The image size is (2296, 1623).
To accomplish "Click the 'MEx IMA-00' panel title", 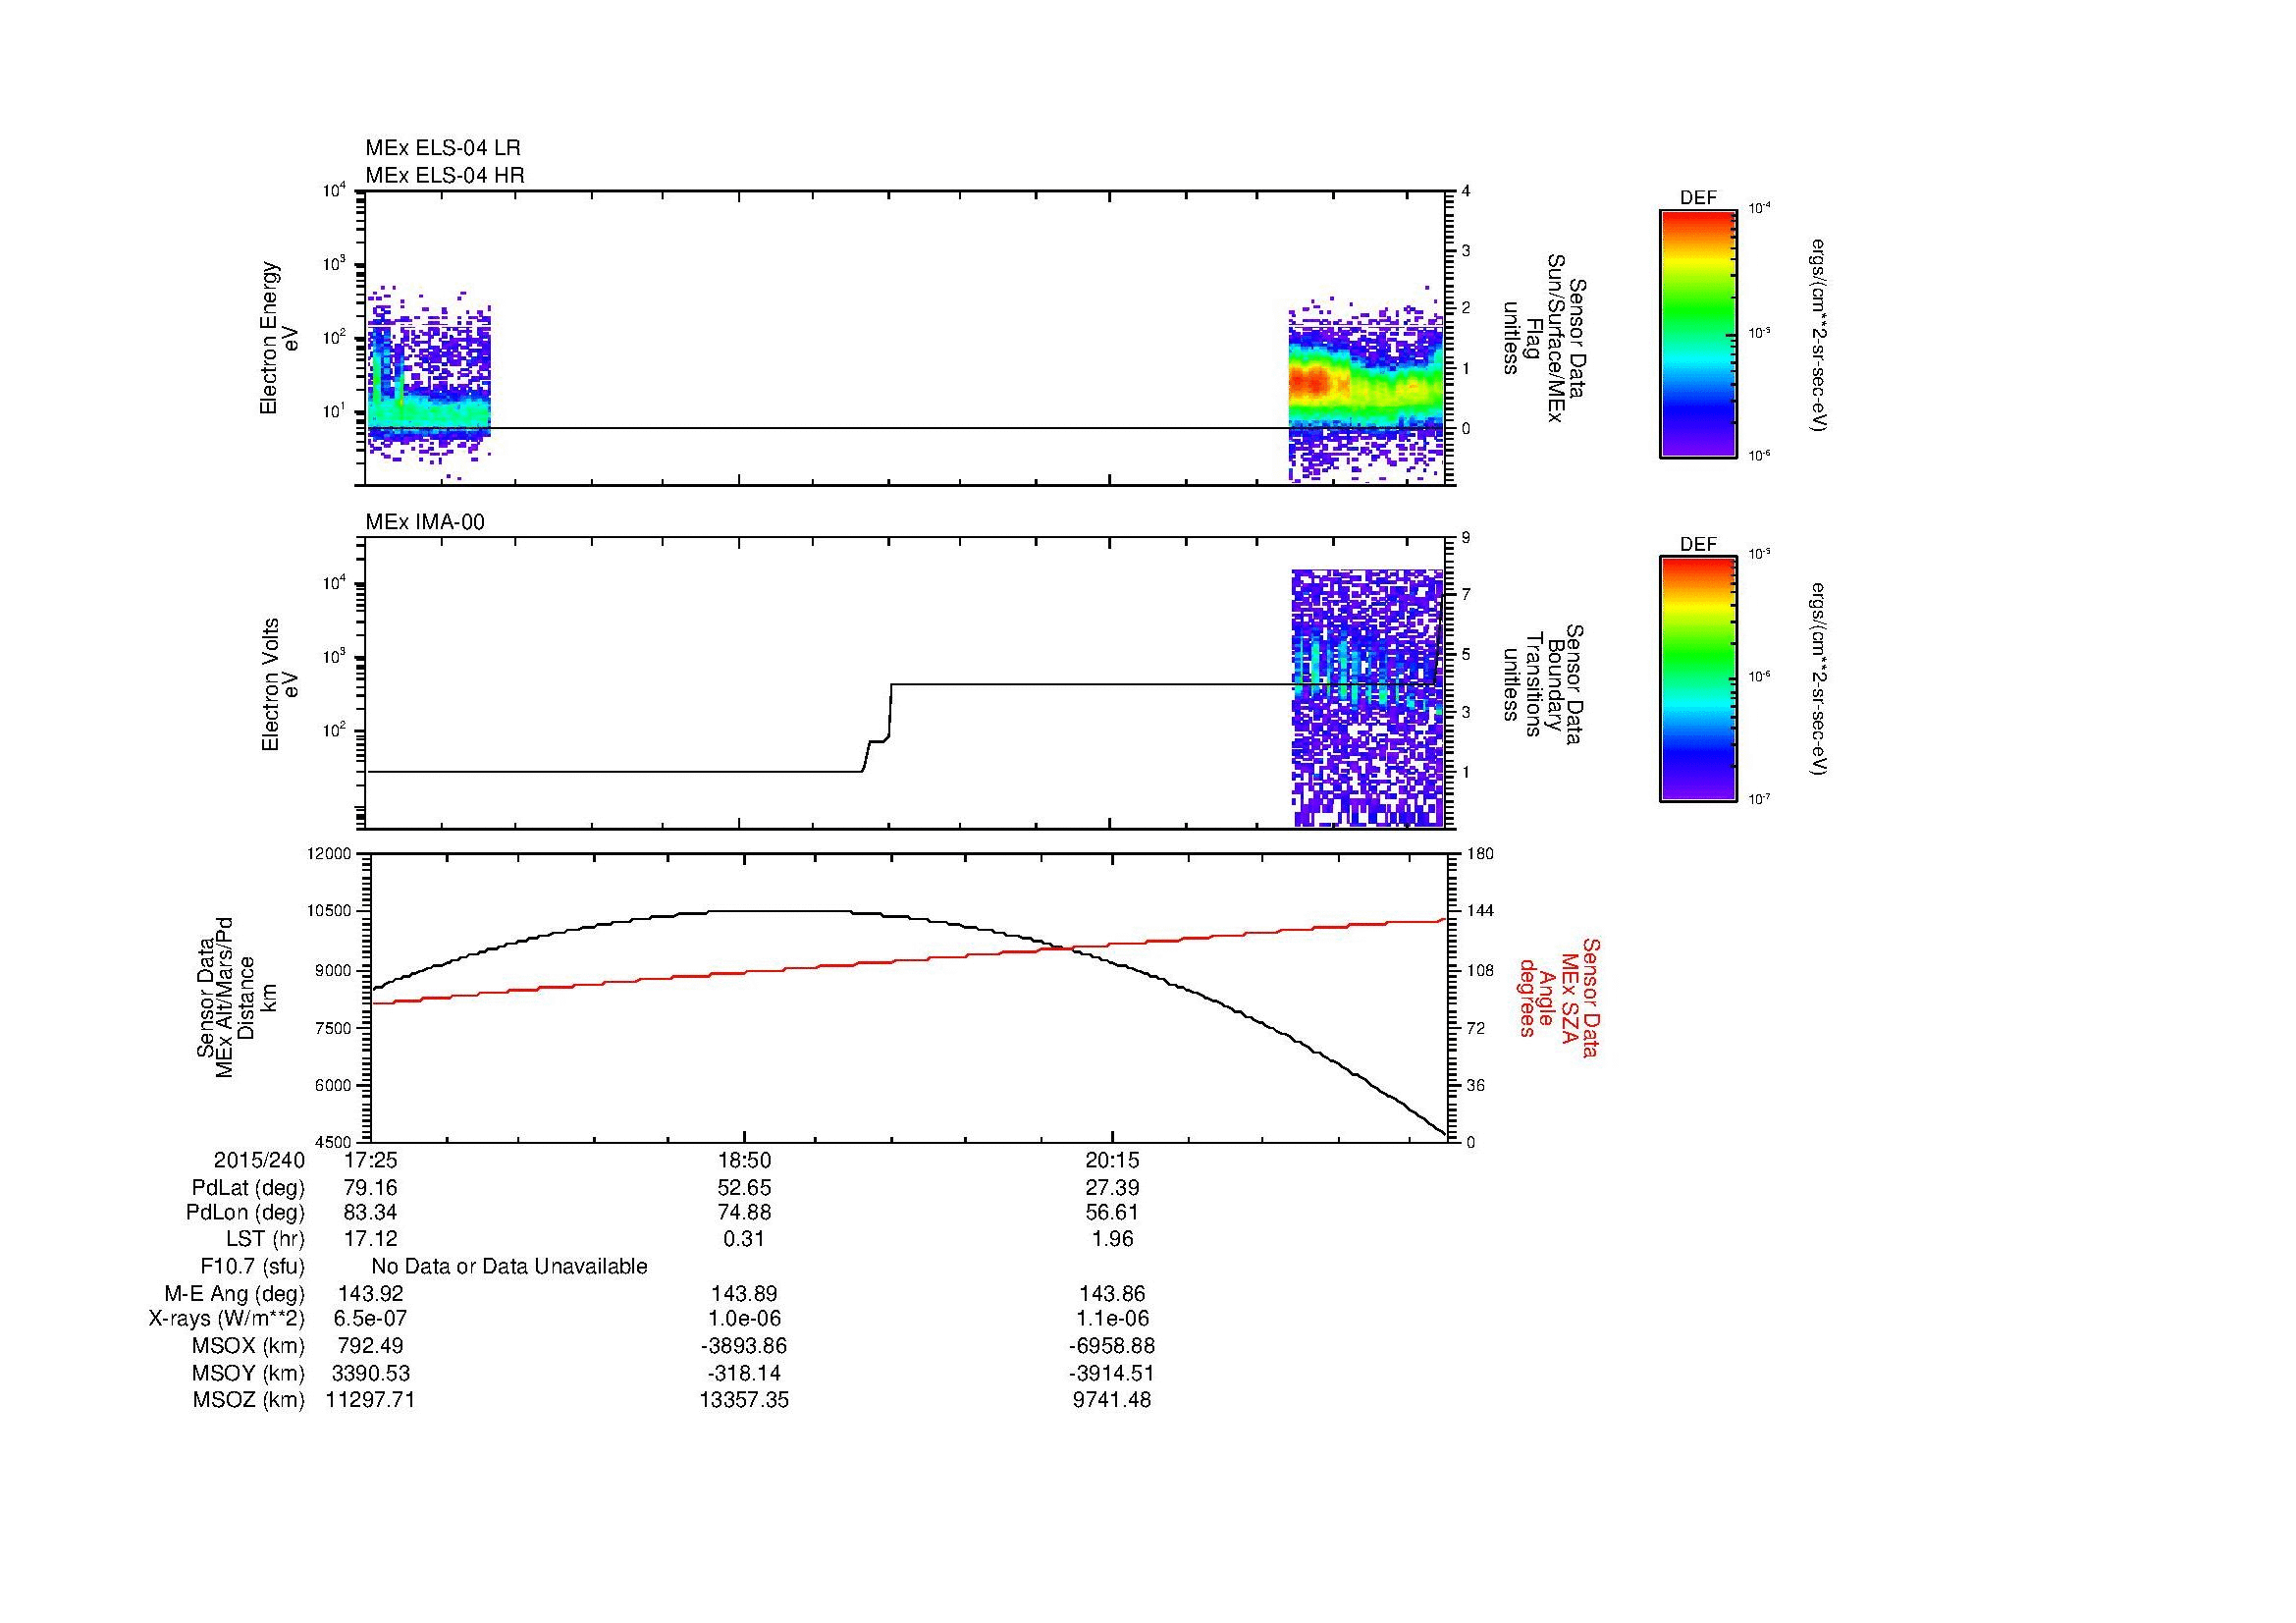I will (x=425, y=522).
